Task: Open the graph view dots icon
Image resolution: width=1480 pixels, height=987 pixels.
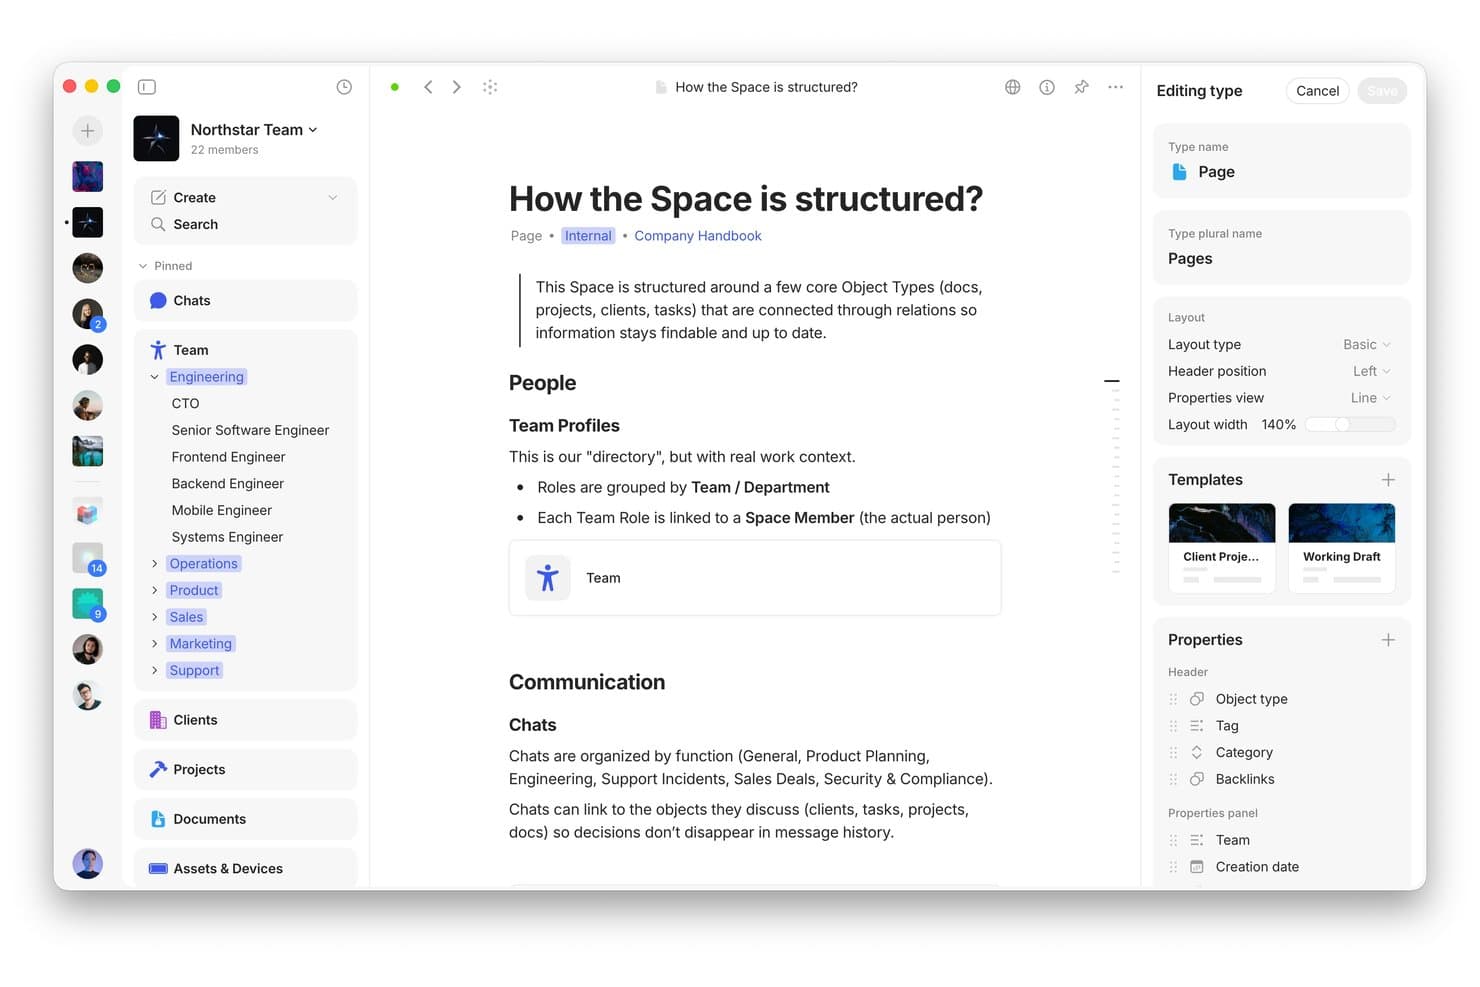Action: click(x=490, y=87)
